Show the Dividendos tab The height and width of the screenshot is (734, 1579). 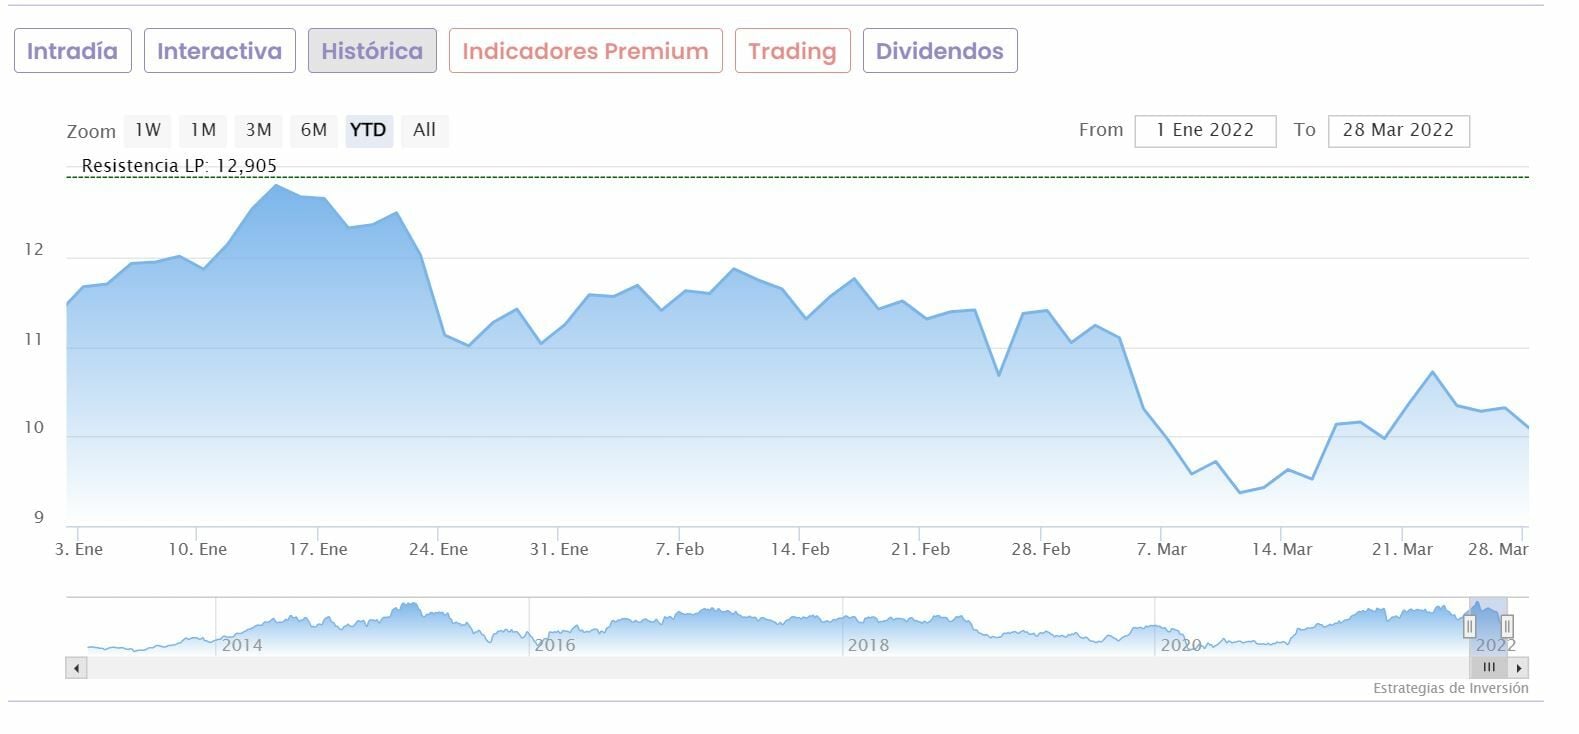(x=939, y=51)
